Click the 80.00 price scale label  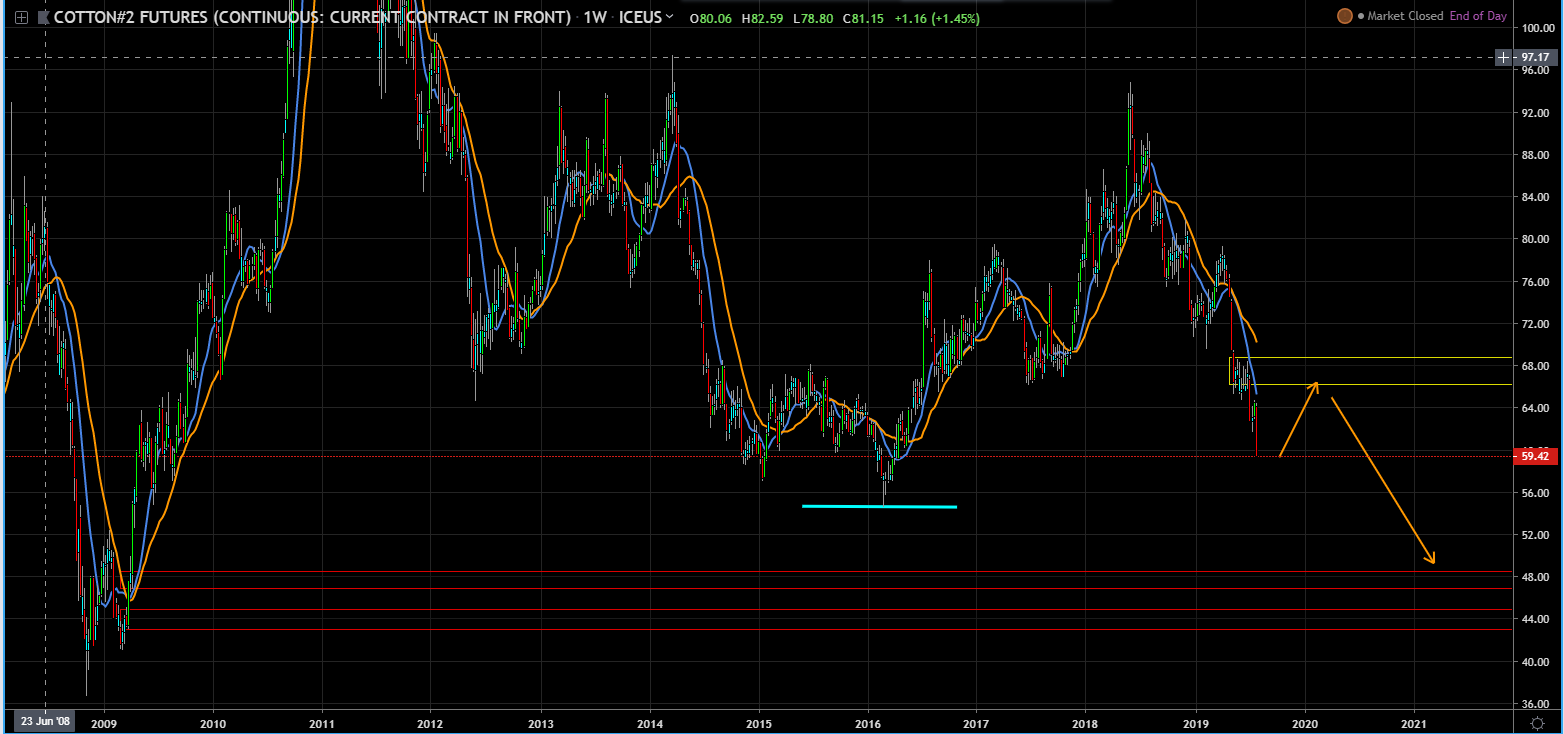tap(1534, 240)
